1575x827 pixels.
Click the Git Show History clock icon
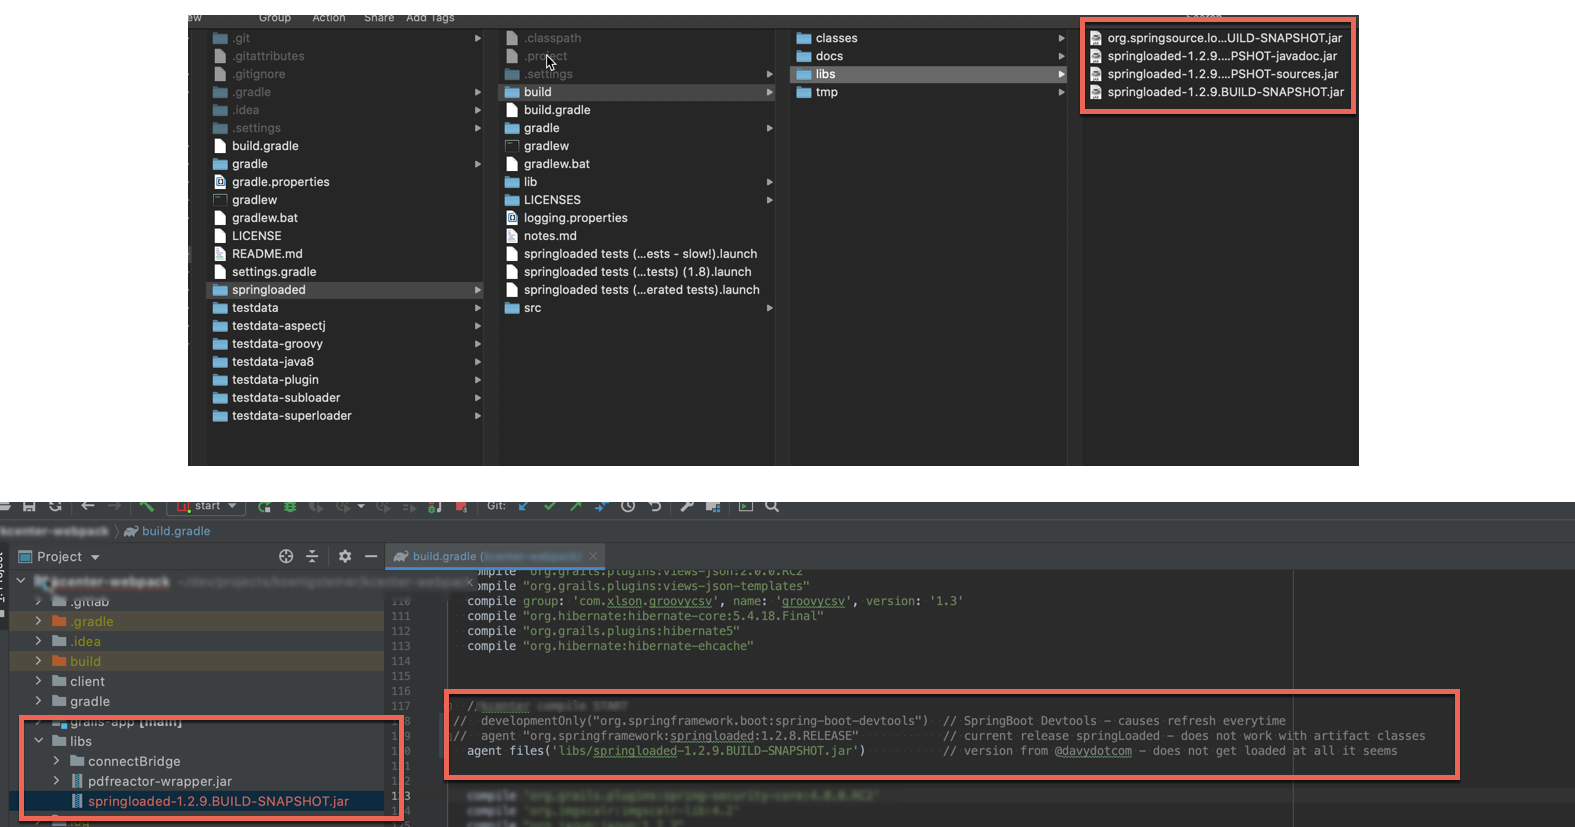[628, 506]
